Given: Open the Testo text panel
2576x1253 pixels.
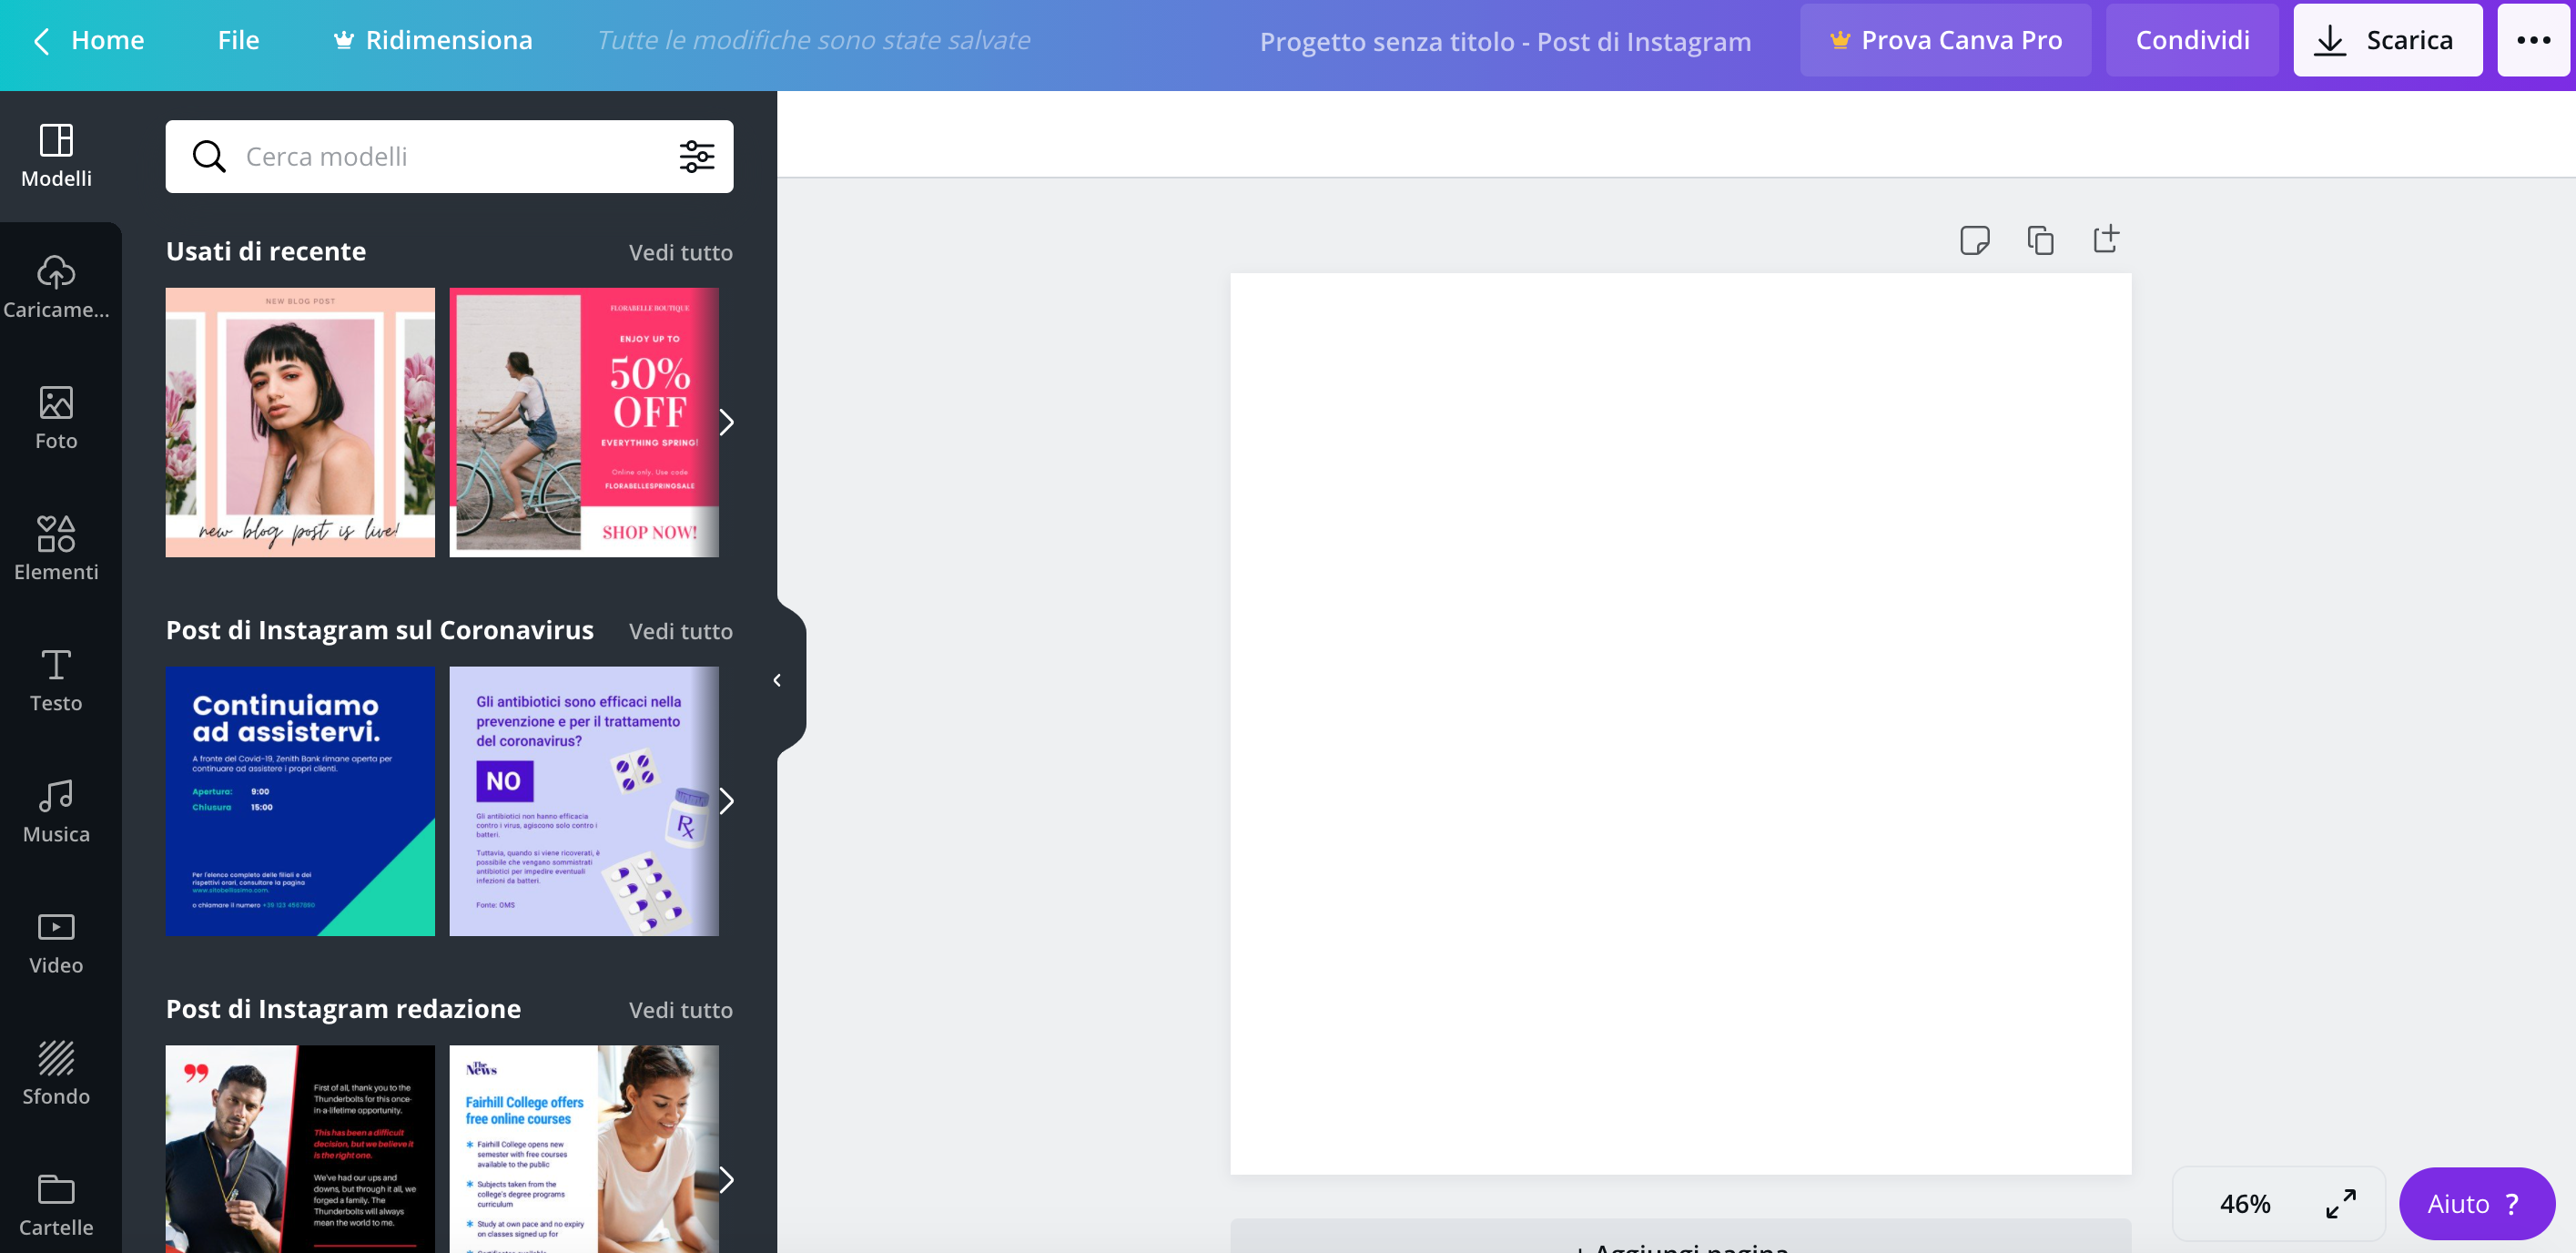Looking at the screenshot, I should (56, 680).
